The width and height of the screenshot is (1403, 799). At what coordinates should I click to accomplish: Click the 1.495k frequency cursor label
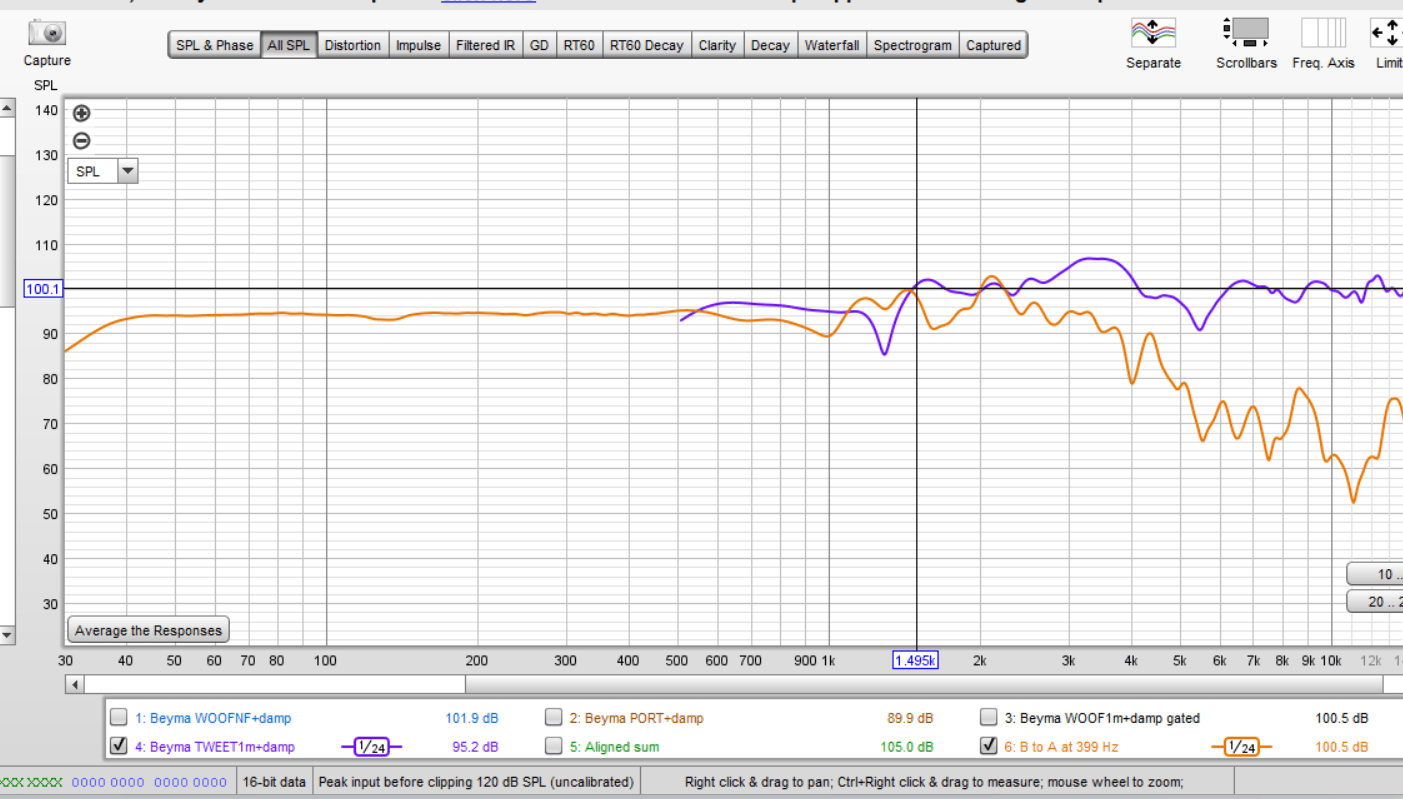click(916, 660)
